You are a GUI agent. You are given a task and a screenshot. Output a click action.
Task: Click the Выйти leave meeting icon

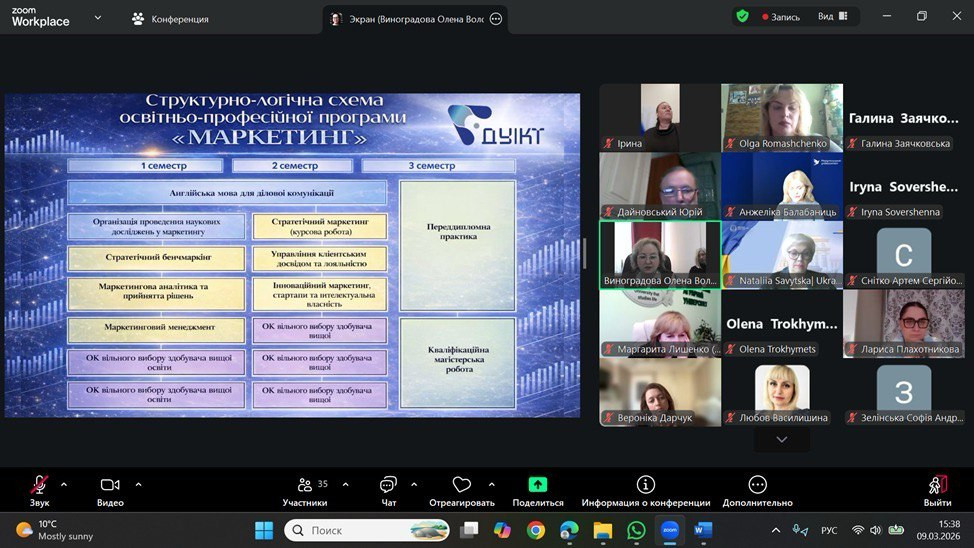coord(937,485)
